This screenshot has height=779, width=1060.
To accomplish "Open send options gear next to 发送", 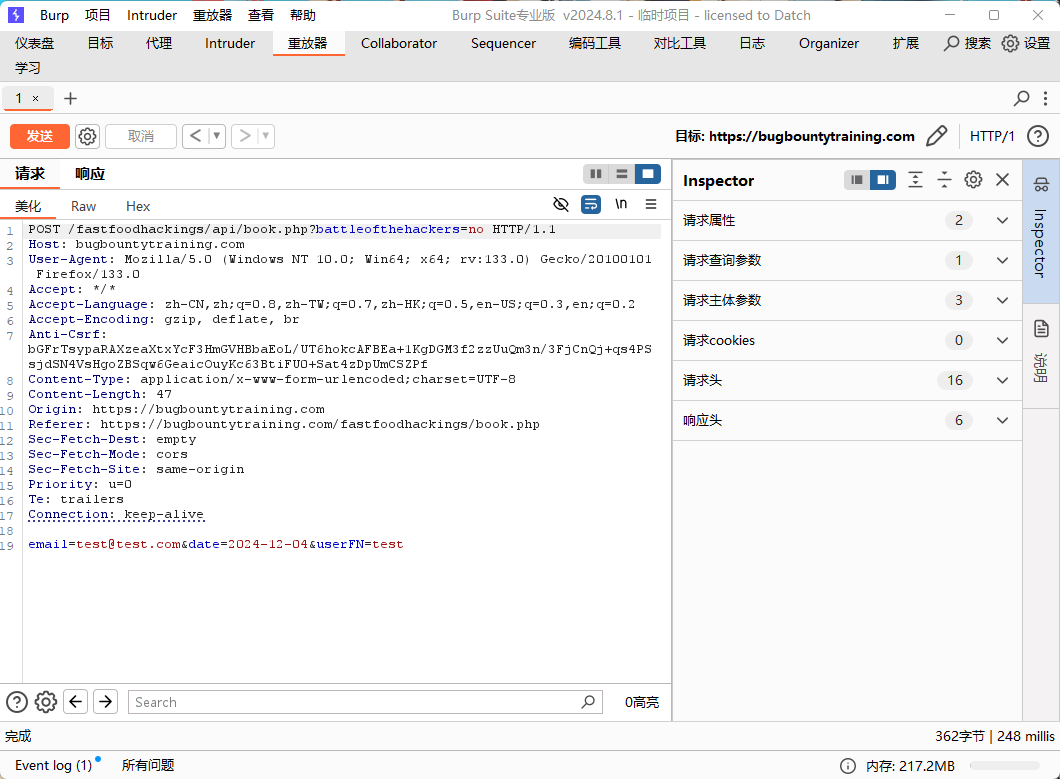I will click(87, 136).
